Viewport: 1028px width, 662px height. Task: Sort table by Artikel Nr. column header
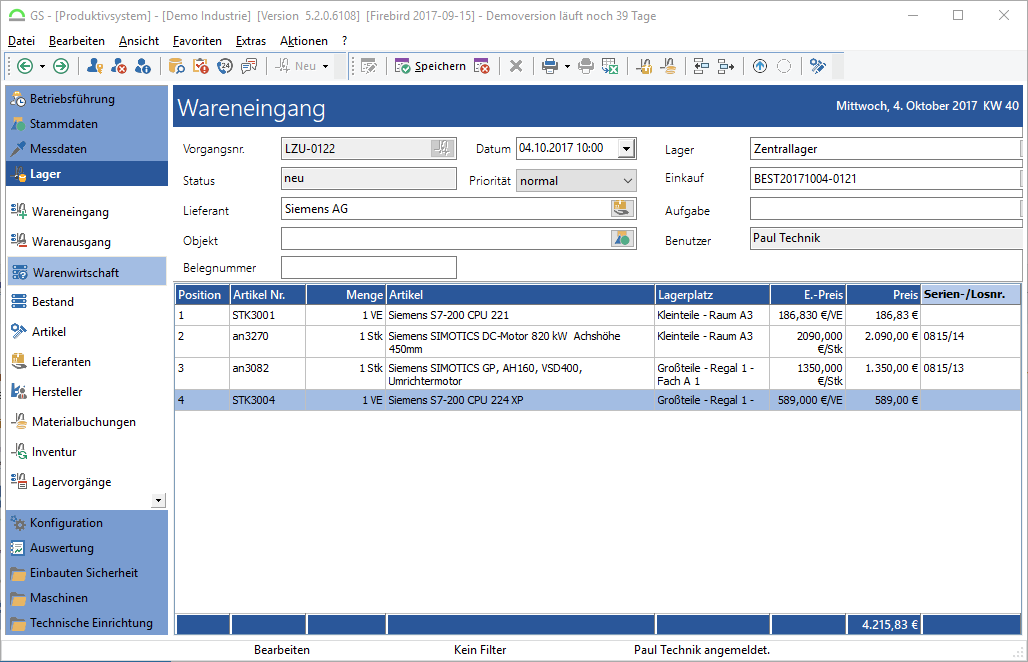coord(268,295)
